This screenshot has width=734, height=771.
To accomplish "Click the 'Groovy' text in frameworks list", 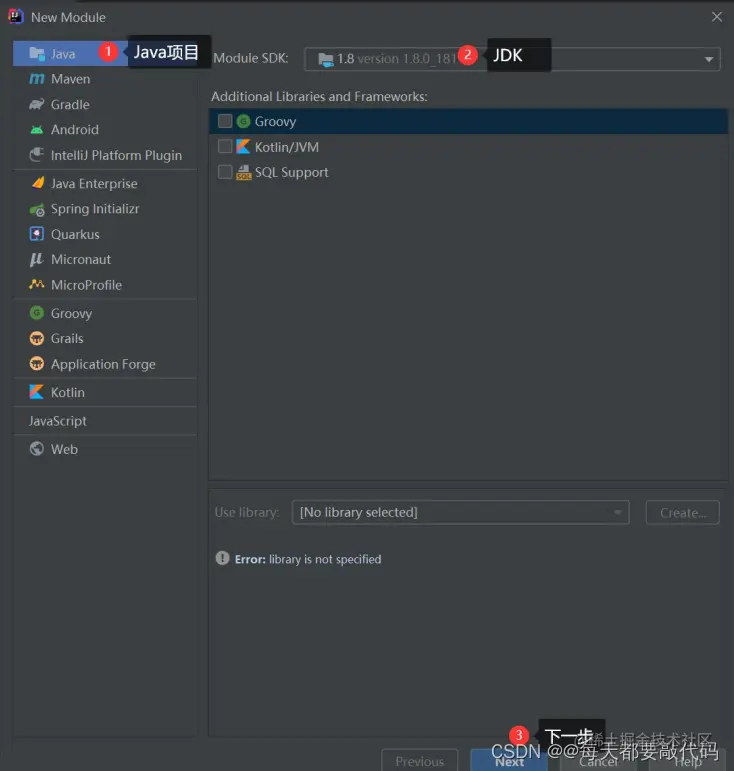I will pyautogui.click(x=275, y=121).
